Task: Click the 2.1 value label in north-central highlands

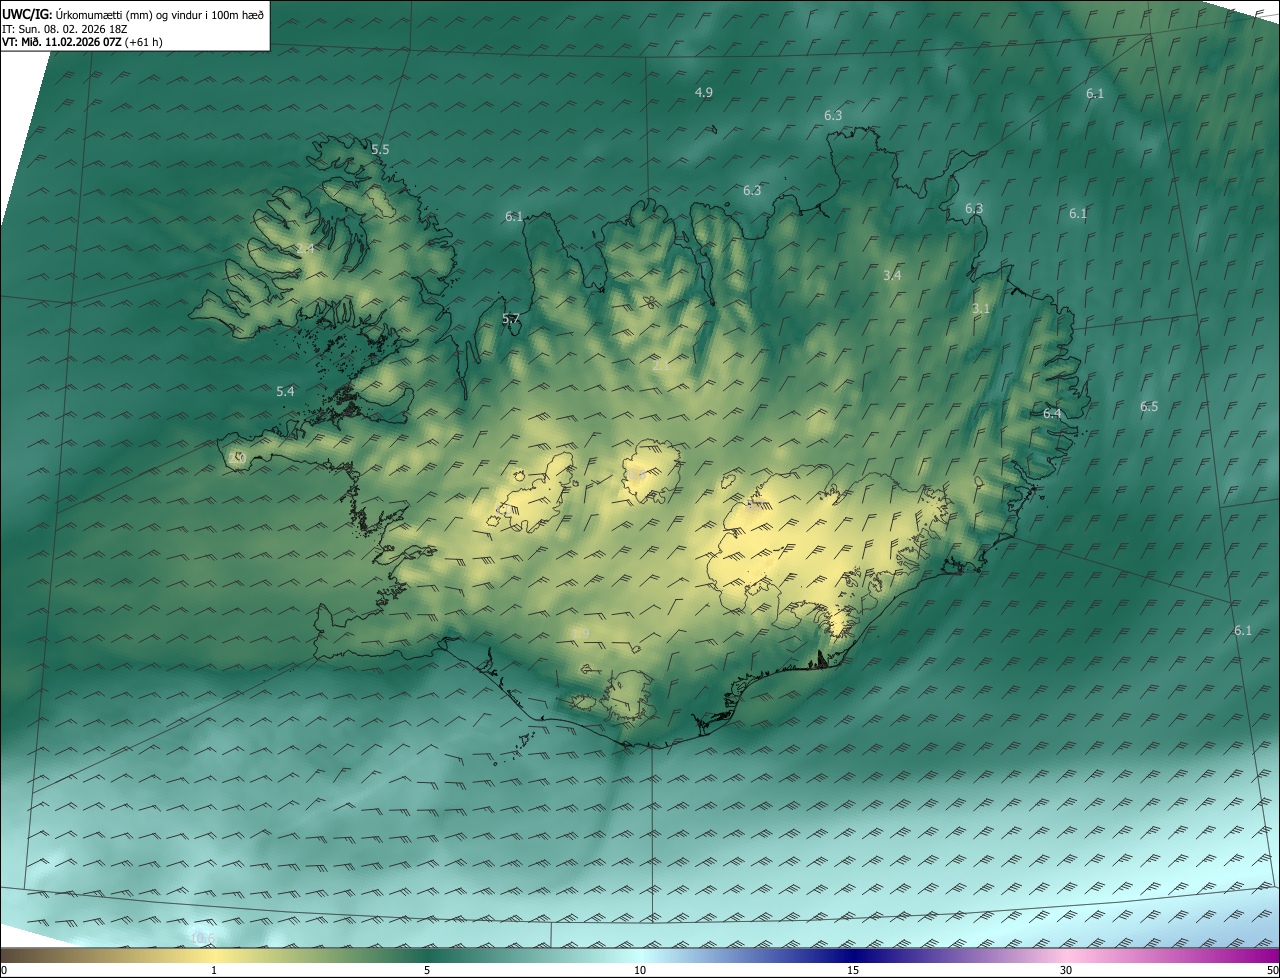Action: point(661,366)
